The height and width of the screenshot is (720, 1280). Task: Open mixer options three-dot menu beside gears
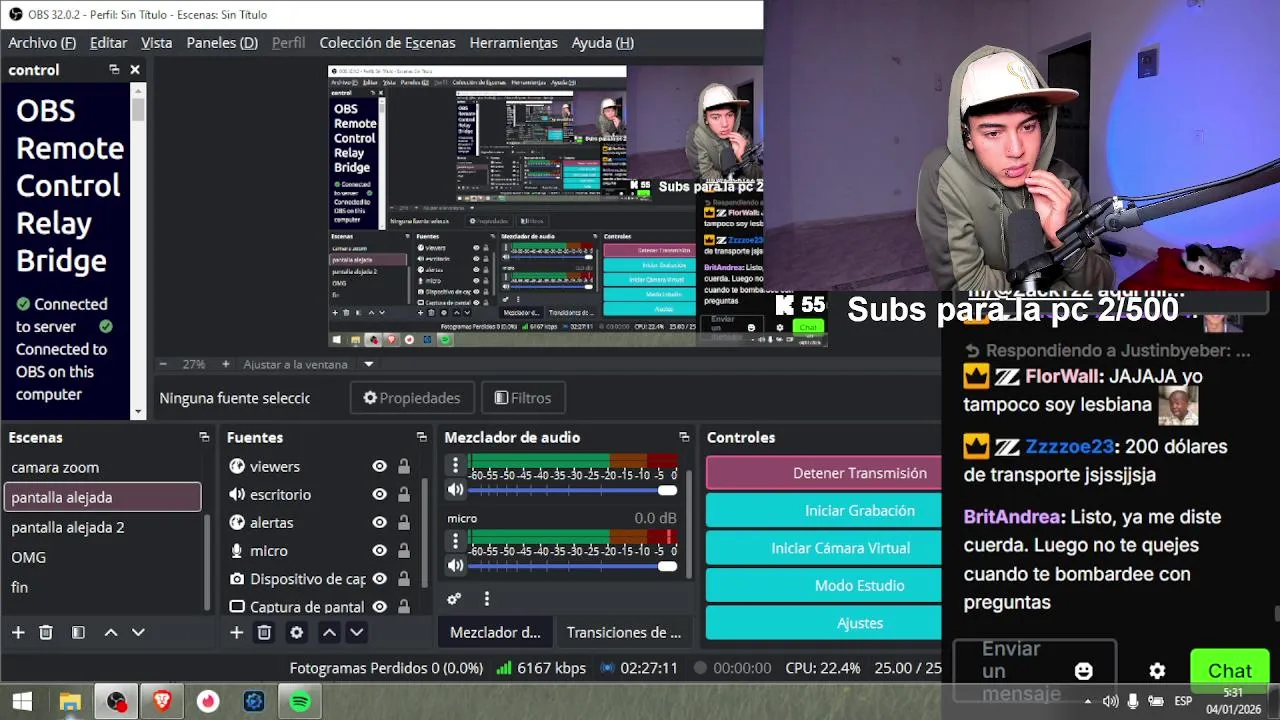pyautogui.click(x=487, y=599)
